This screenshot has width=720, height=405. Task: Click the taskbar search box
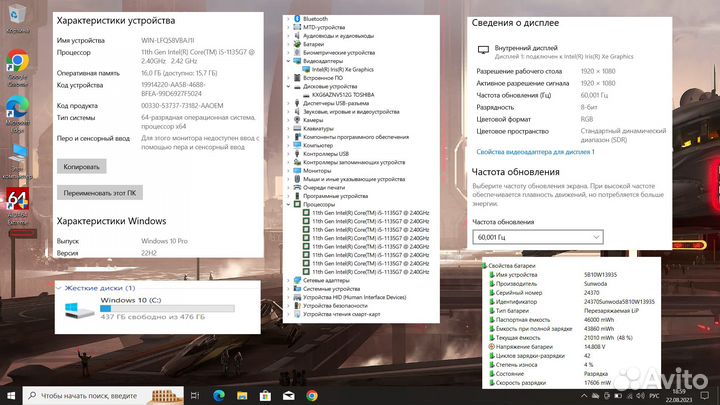pyautogui.click(x=103, y=395)
